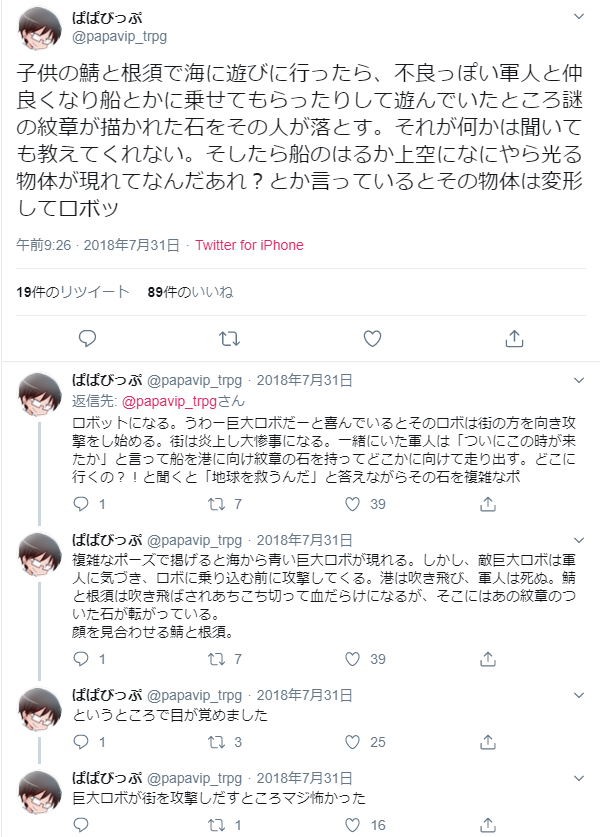Retweet the main tweet

pyautogui.click(x=229, y=339)
